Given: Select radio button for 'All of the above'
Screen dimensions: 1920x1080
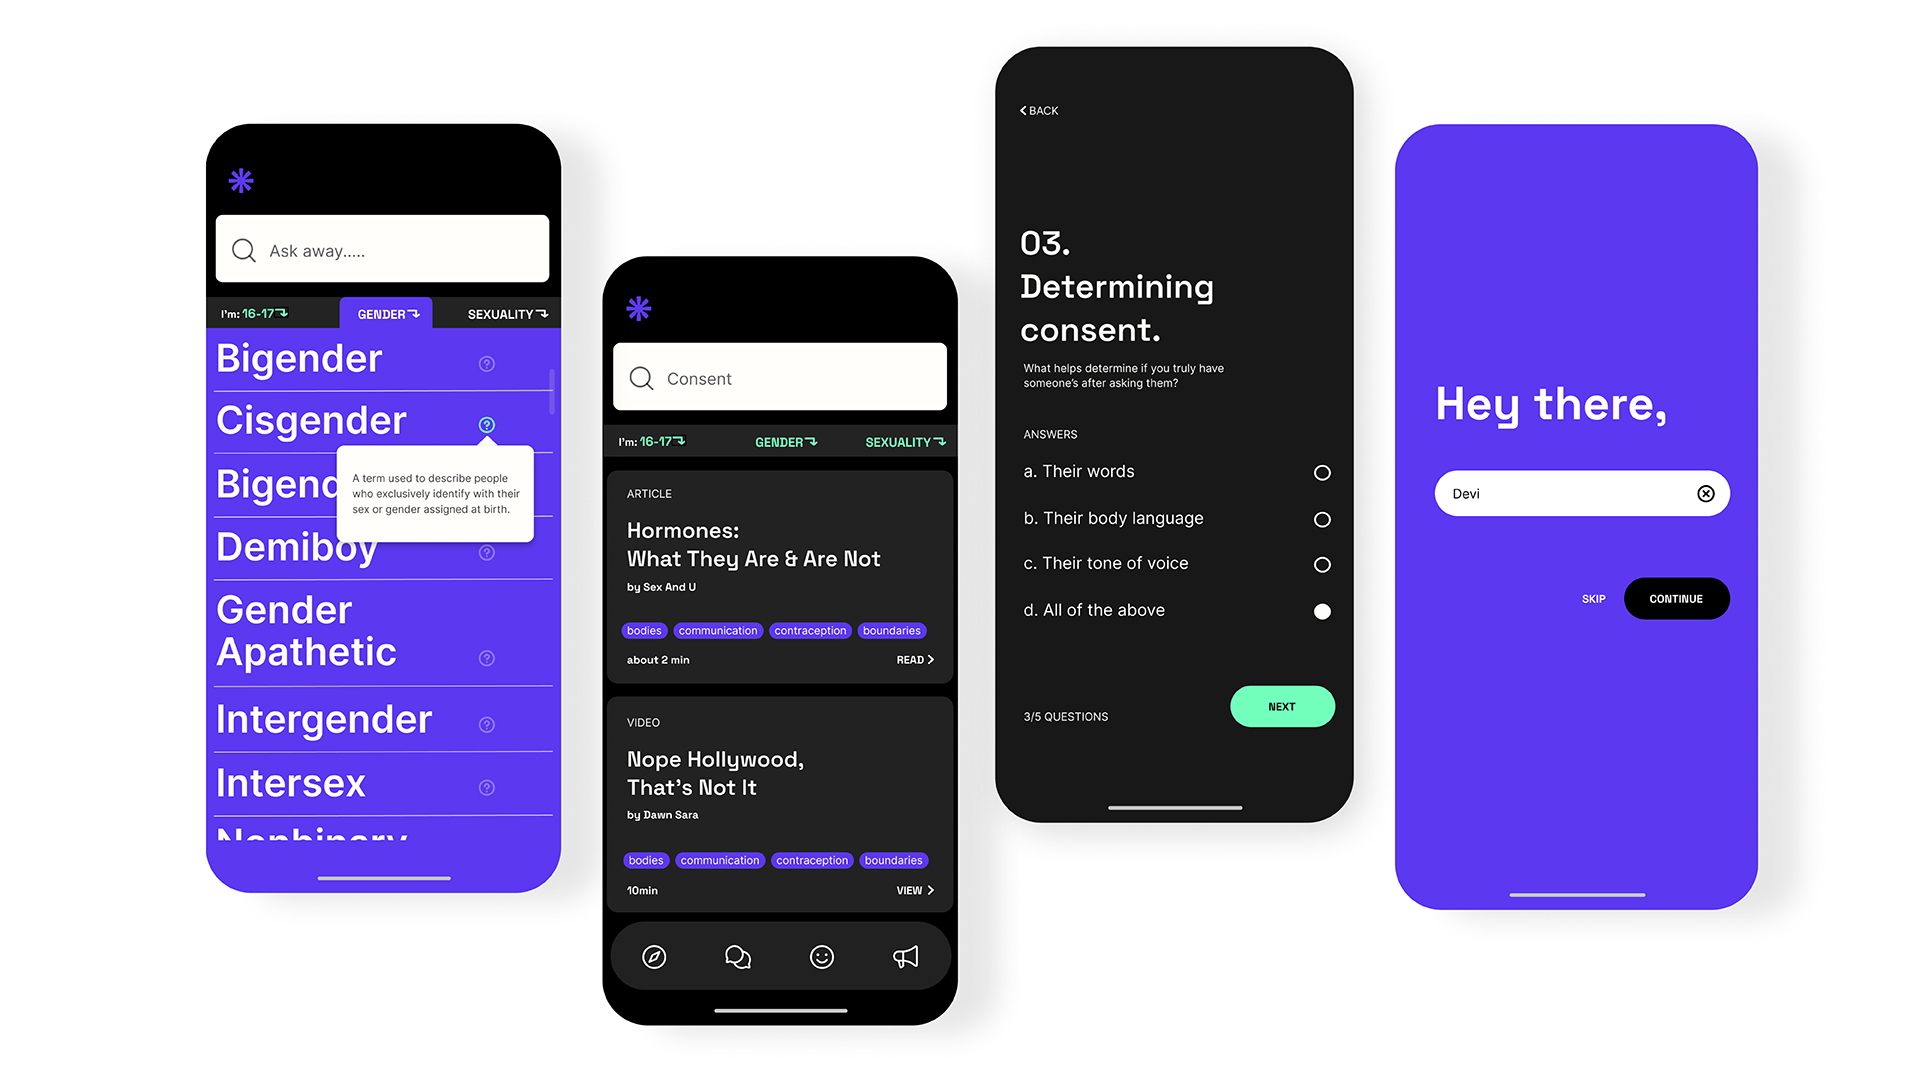Looking at the screenshot, I should tap(1321, 611).
